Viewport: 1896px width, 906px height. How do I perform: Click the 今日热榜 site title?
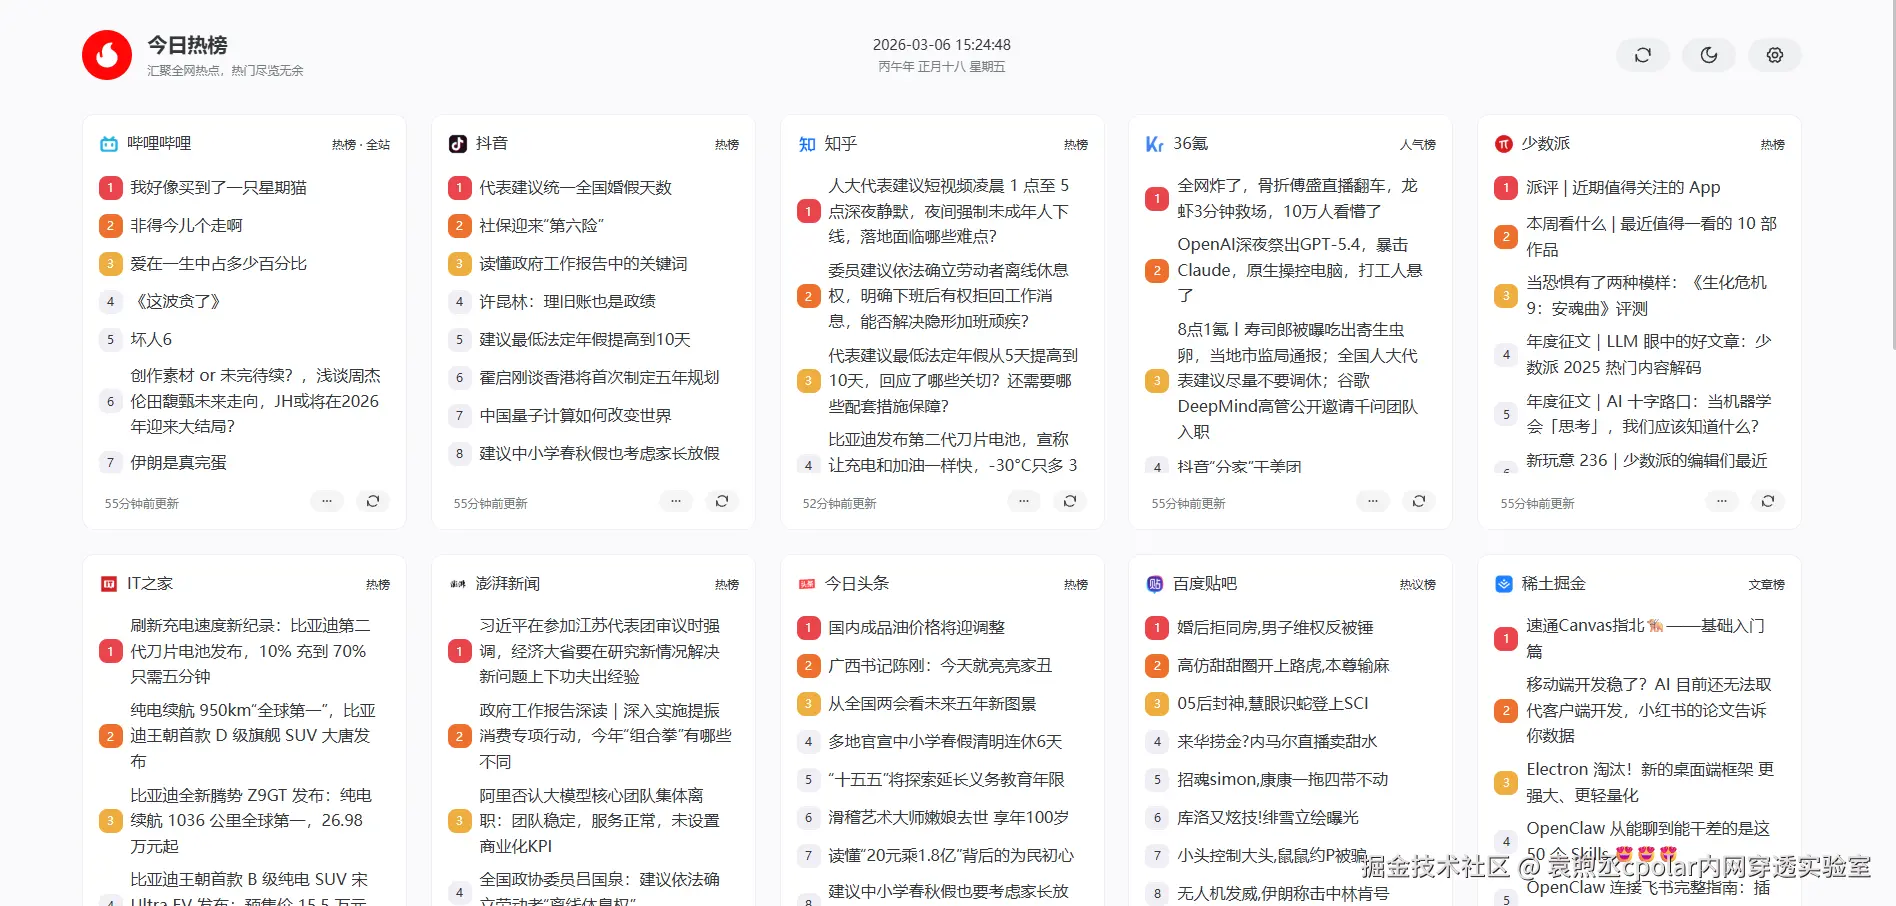click(x=187, y=45)
